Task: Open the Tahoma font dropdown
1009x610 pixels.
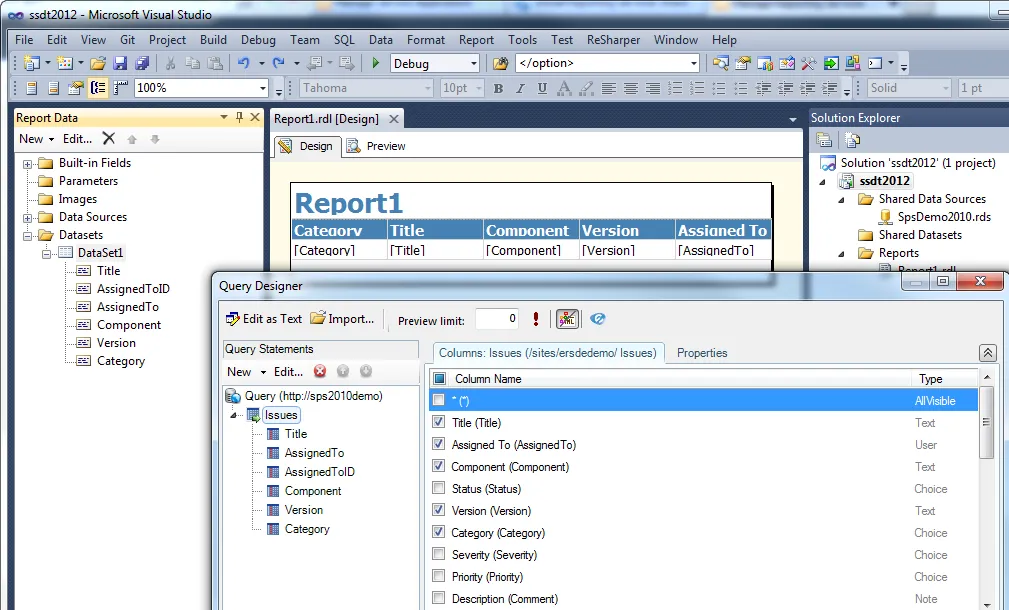Action: (x=428, y=88)
